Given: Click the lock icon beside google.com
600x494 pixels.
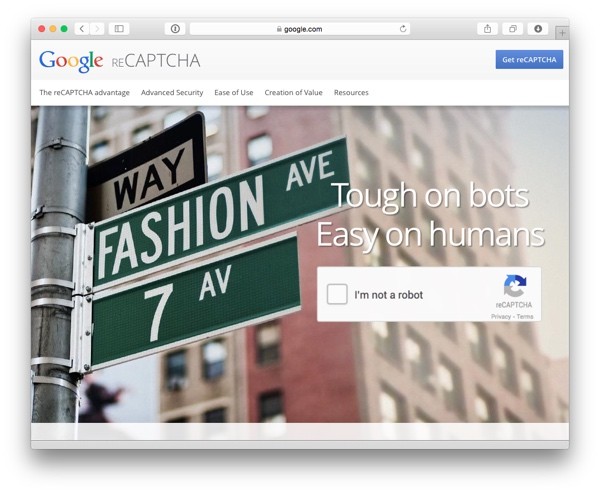Looking at the screenshot, I should [x=279, y=29].
